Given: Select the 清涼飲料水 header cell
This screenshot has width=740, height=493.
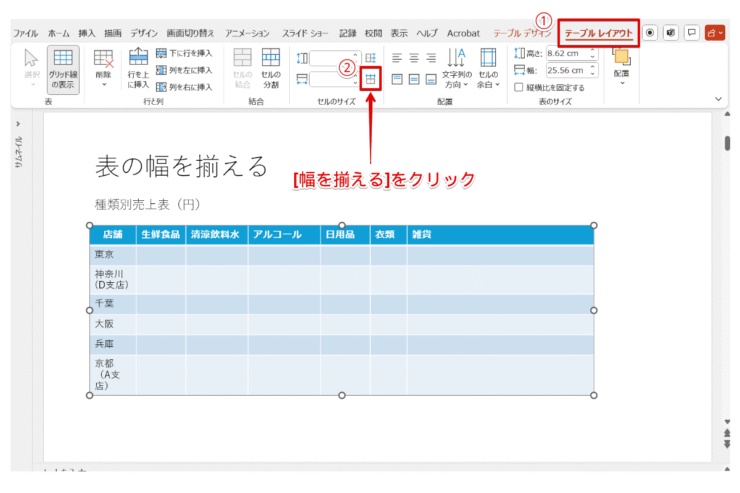Looking at the screenshot, I should pyautogui.click(x=215, y=234).
